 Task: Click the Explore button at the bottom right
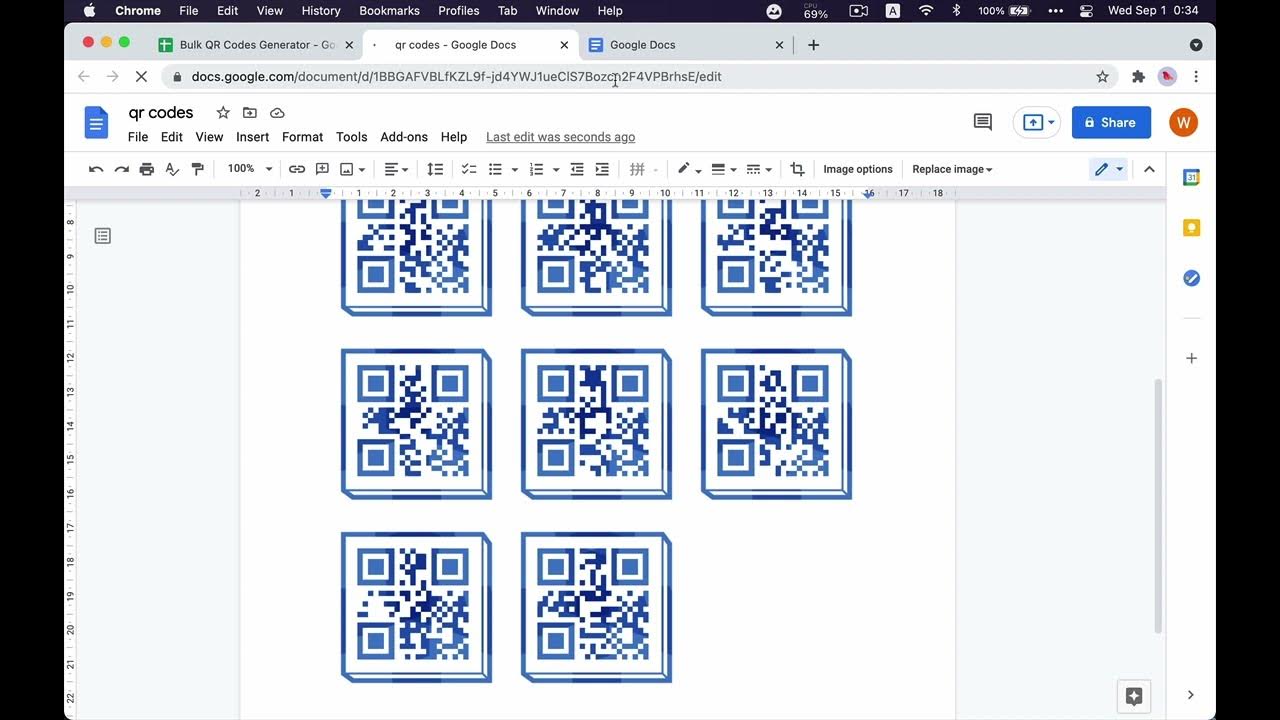tap(1134, 697)
